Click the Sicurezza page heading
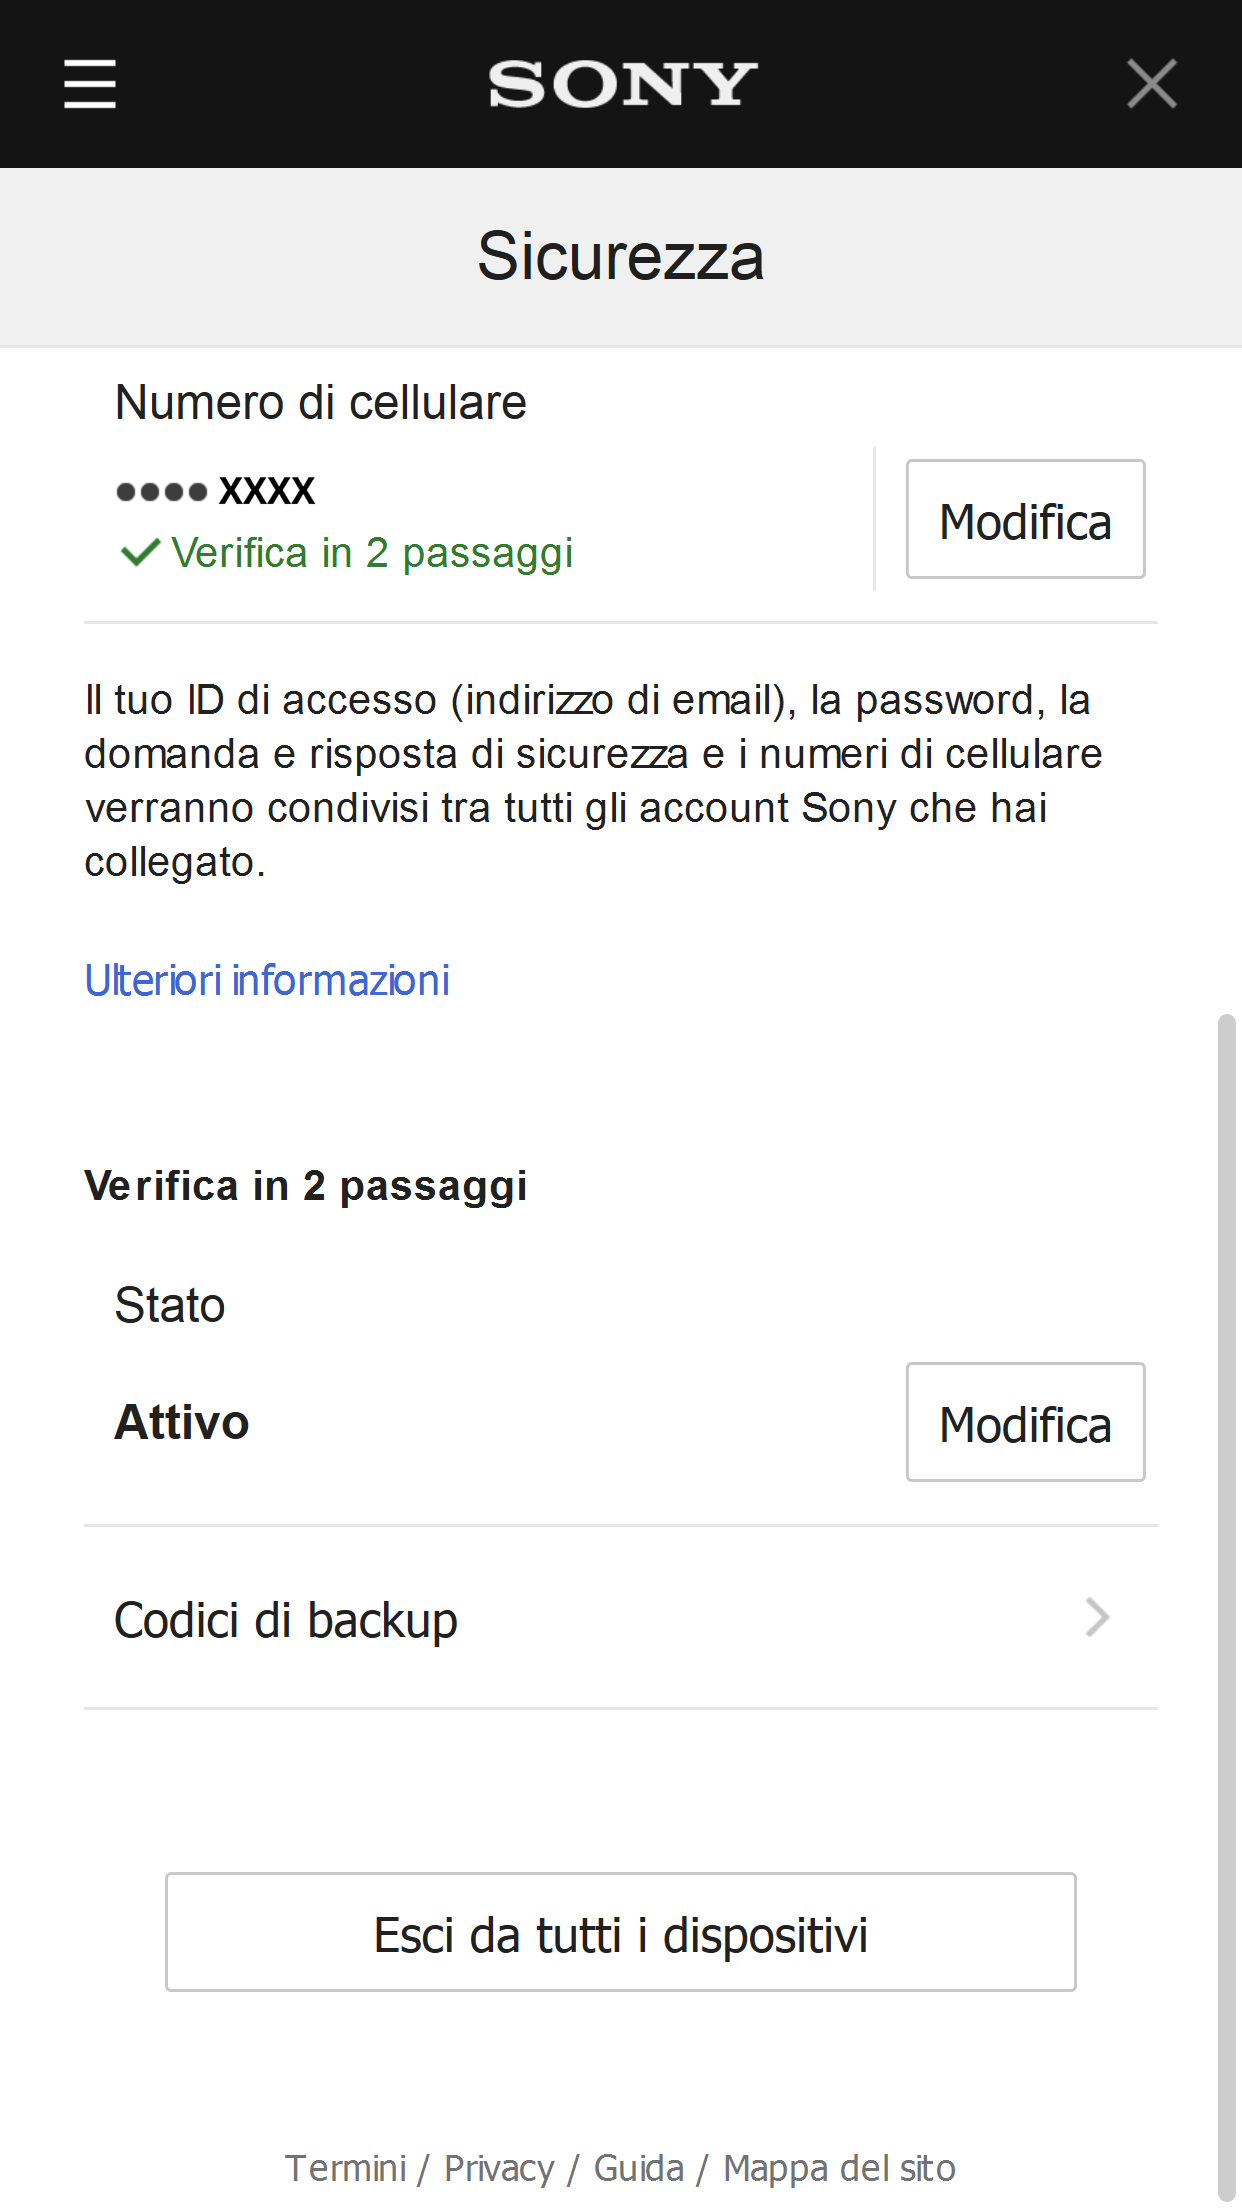 [621, 256]
